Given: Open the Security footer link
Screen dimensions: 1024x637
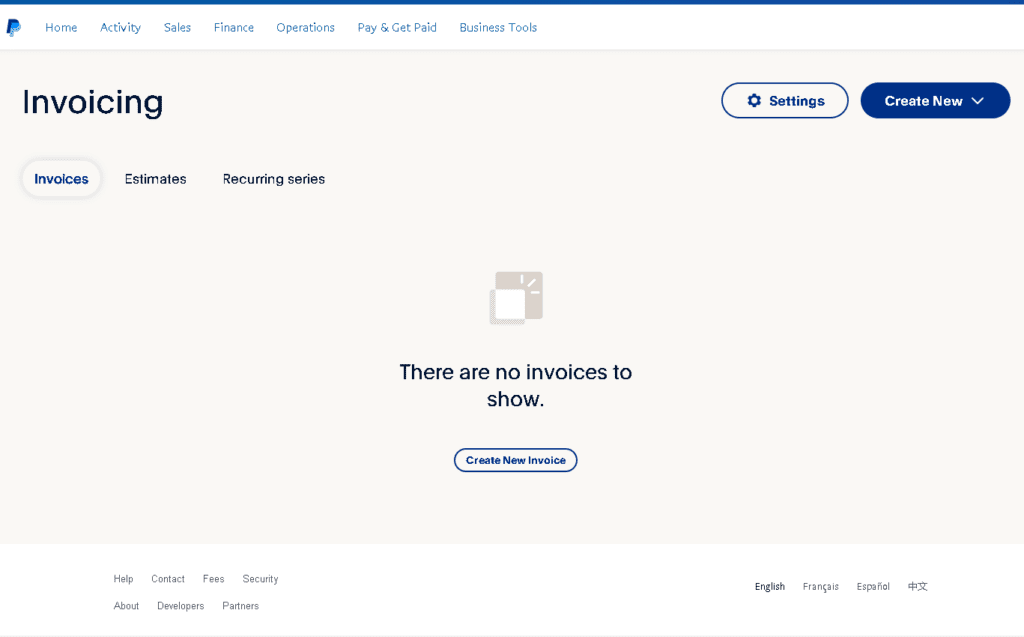Looking at the screenshot, I should coord(260,579).
